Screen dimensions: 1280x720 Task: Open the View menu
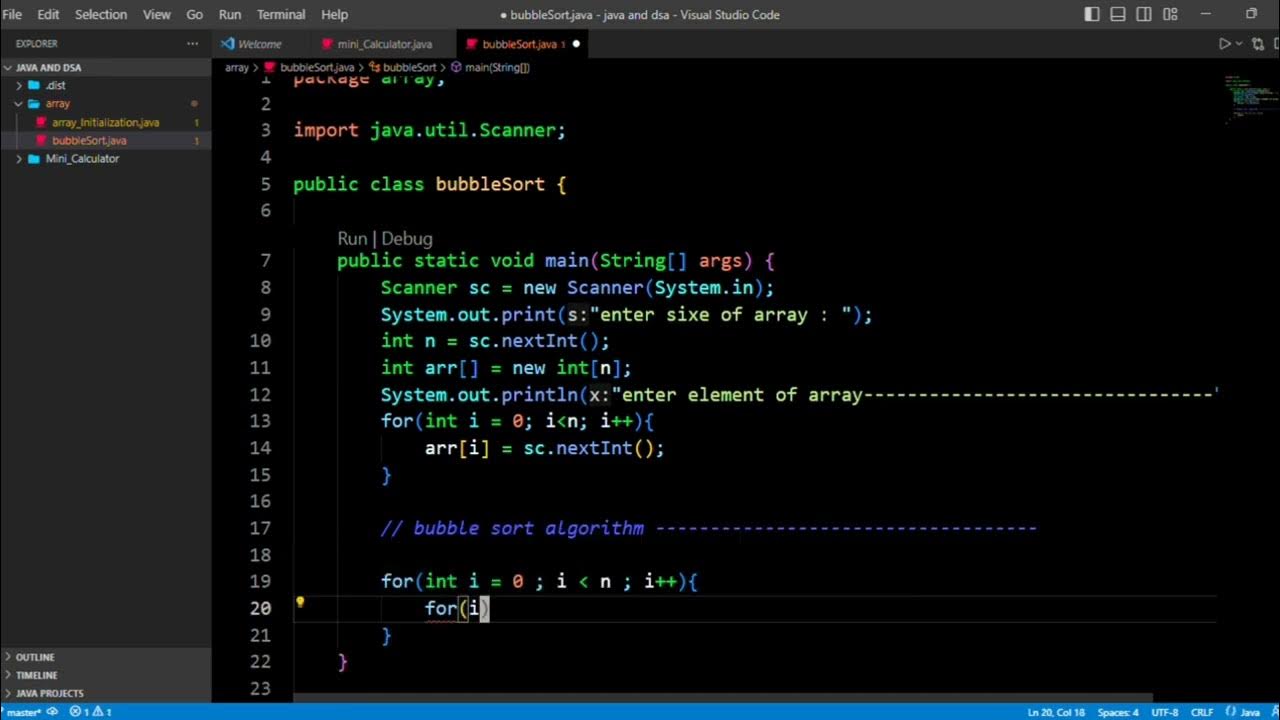click(156, 14)
